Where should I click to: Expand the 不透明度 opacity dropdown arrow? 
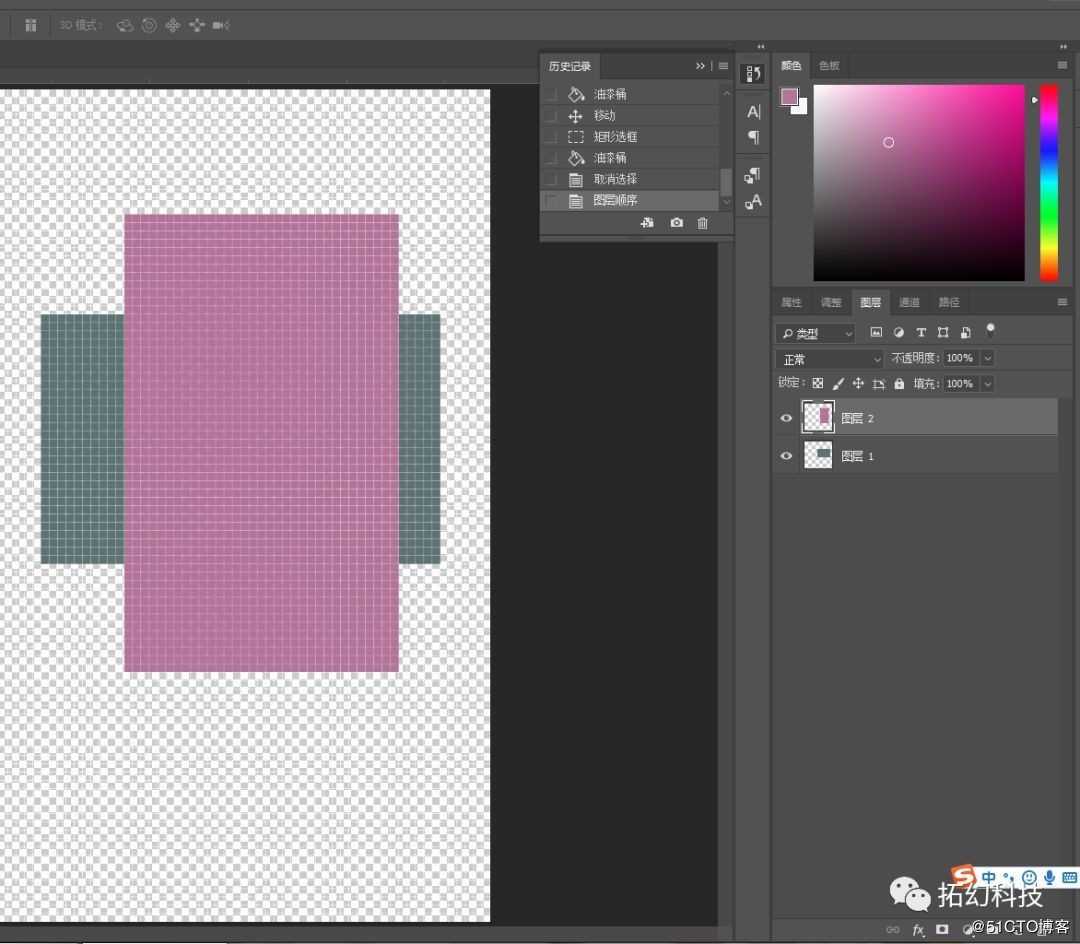point(988,359)
